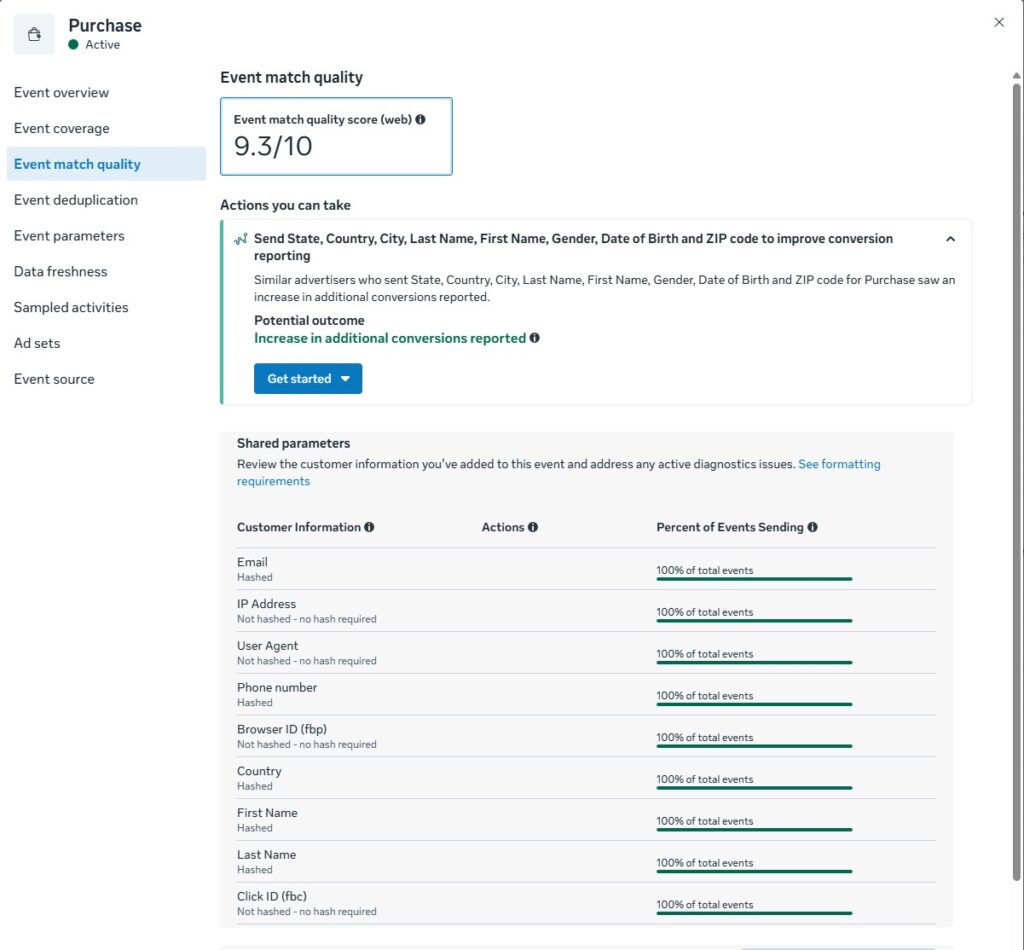Select Event match quality in sidebar
This screenshot has width=1024, height=950.
(106, 164)
